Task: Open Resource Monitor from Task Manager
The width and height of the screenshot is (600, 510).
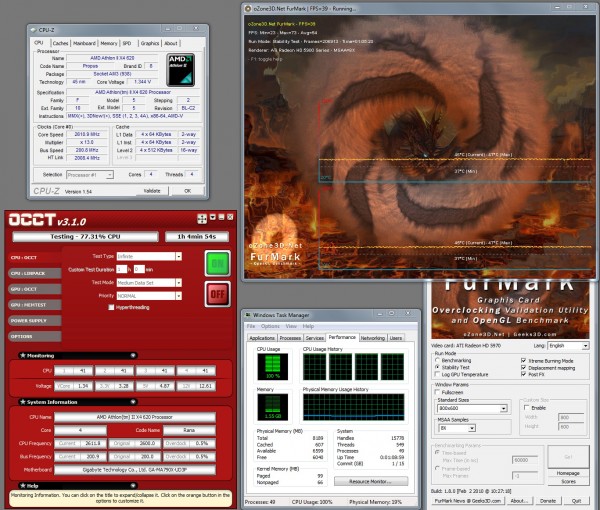Action: 371,481
